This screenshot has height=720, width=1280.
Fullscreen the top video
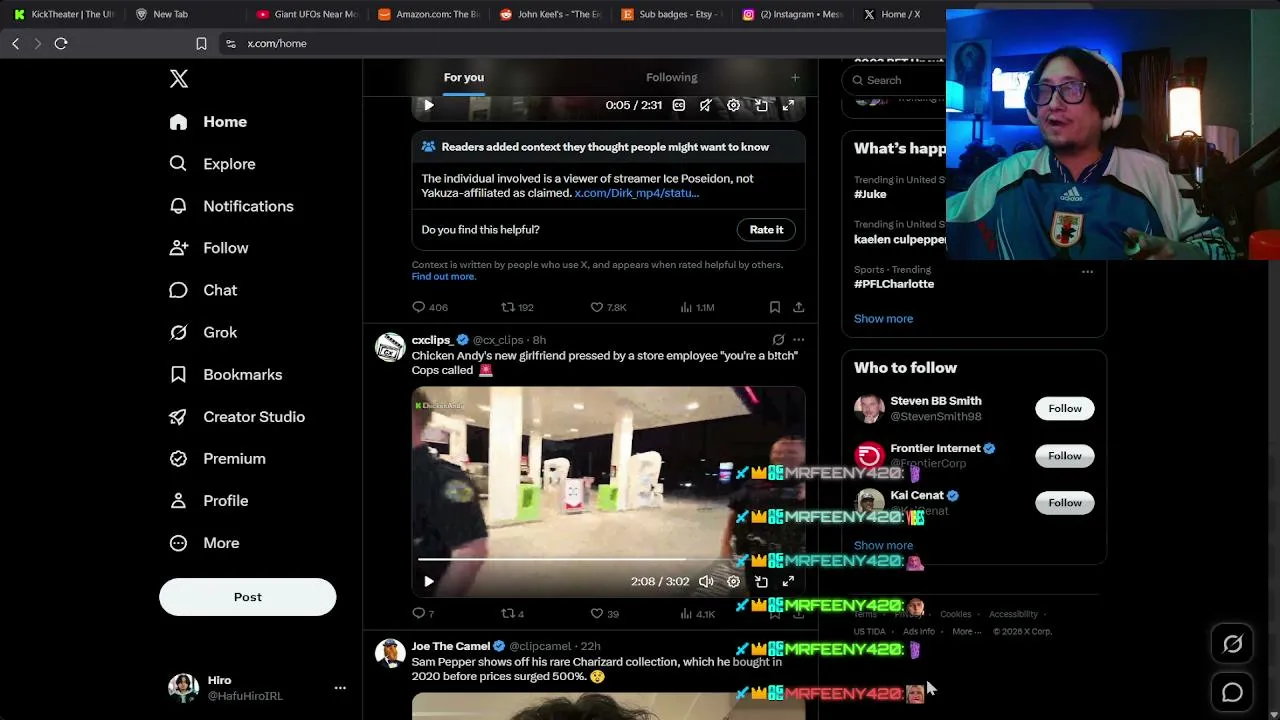(x=788, y=105)
